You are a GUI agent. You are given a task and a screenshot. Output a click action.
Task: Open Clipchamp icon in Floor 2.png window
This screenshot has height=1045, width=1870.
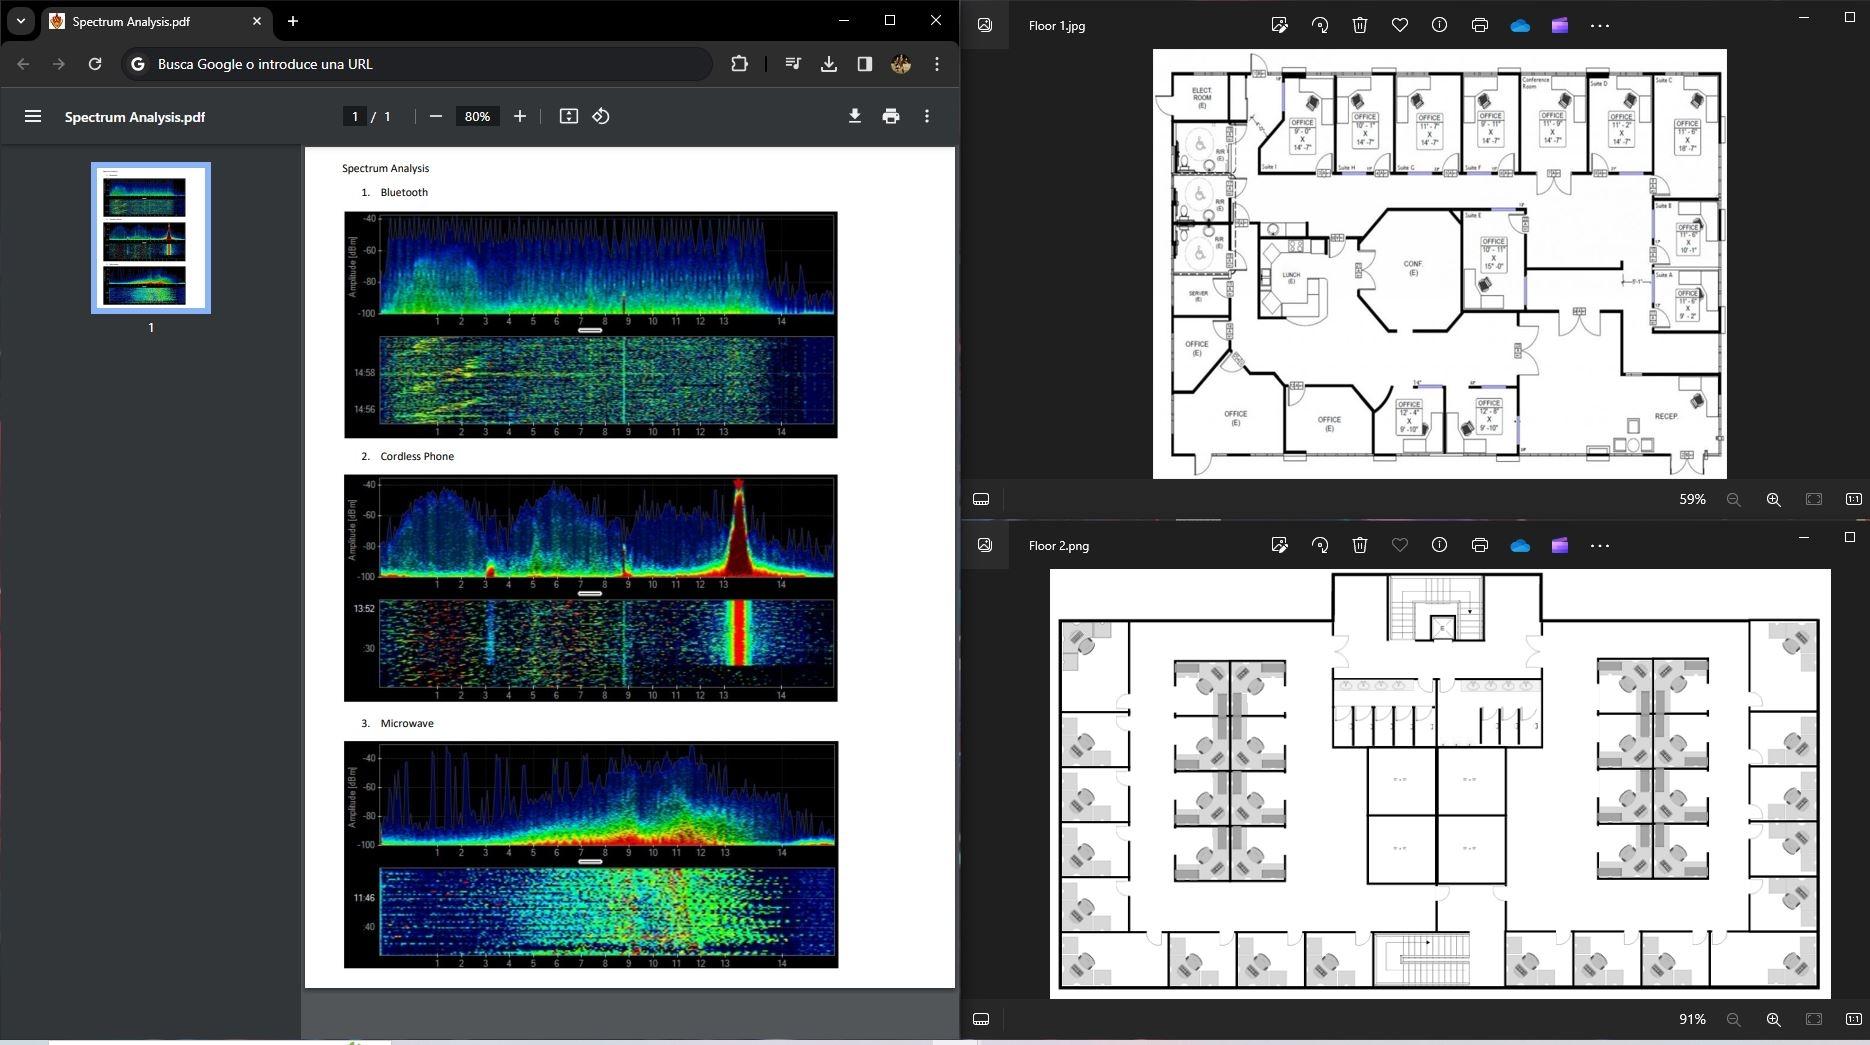(x=1560, y=545)
